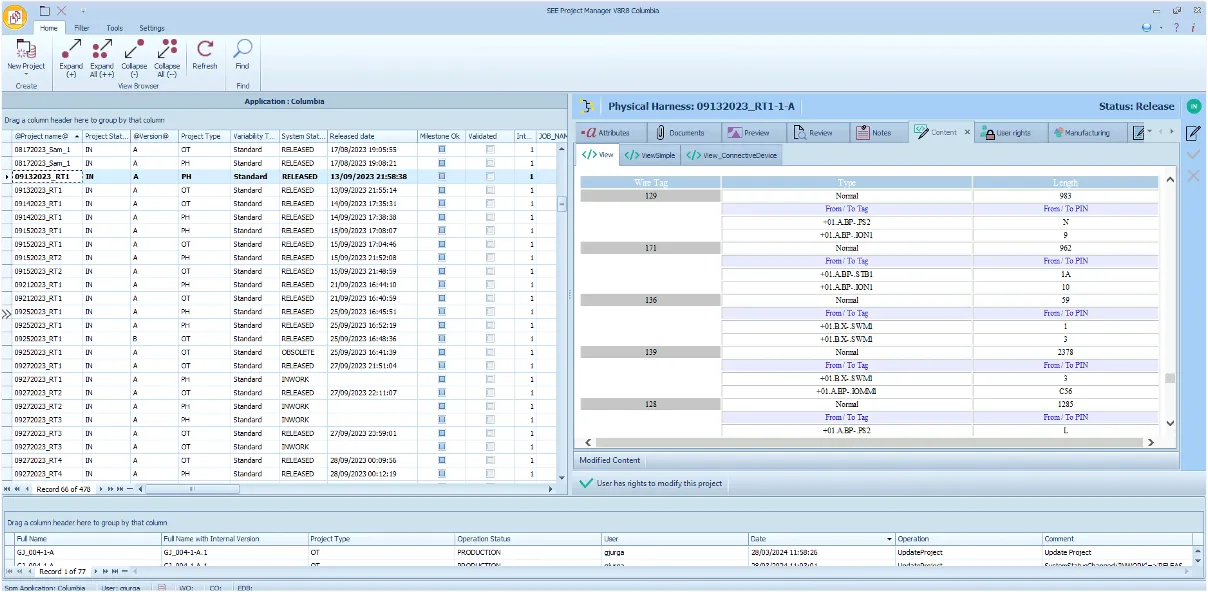Tick Validated checkbox for selected 09132023_RT1 row
This screenshot has height=592, width=1208.
tap(490, 176)
